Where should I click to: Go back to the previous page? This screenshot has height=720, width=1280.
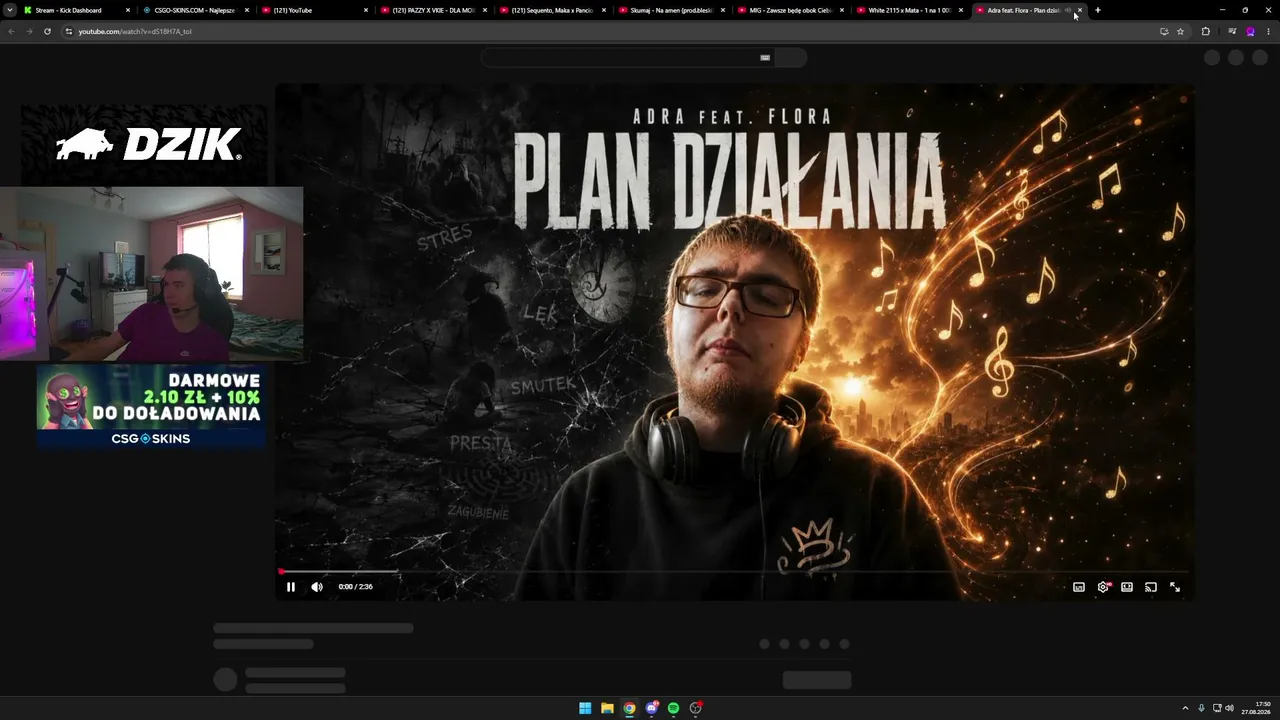click(11, 31)
